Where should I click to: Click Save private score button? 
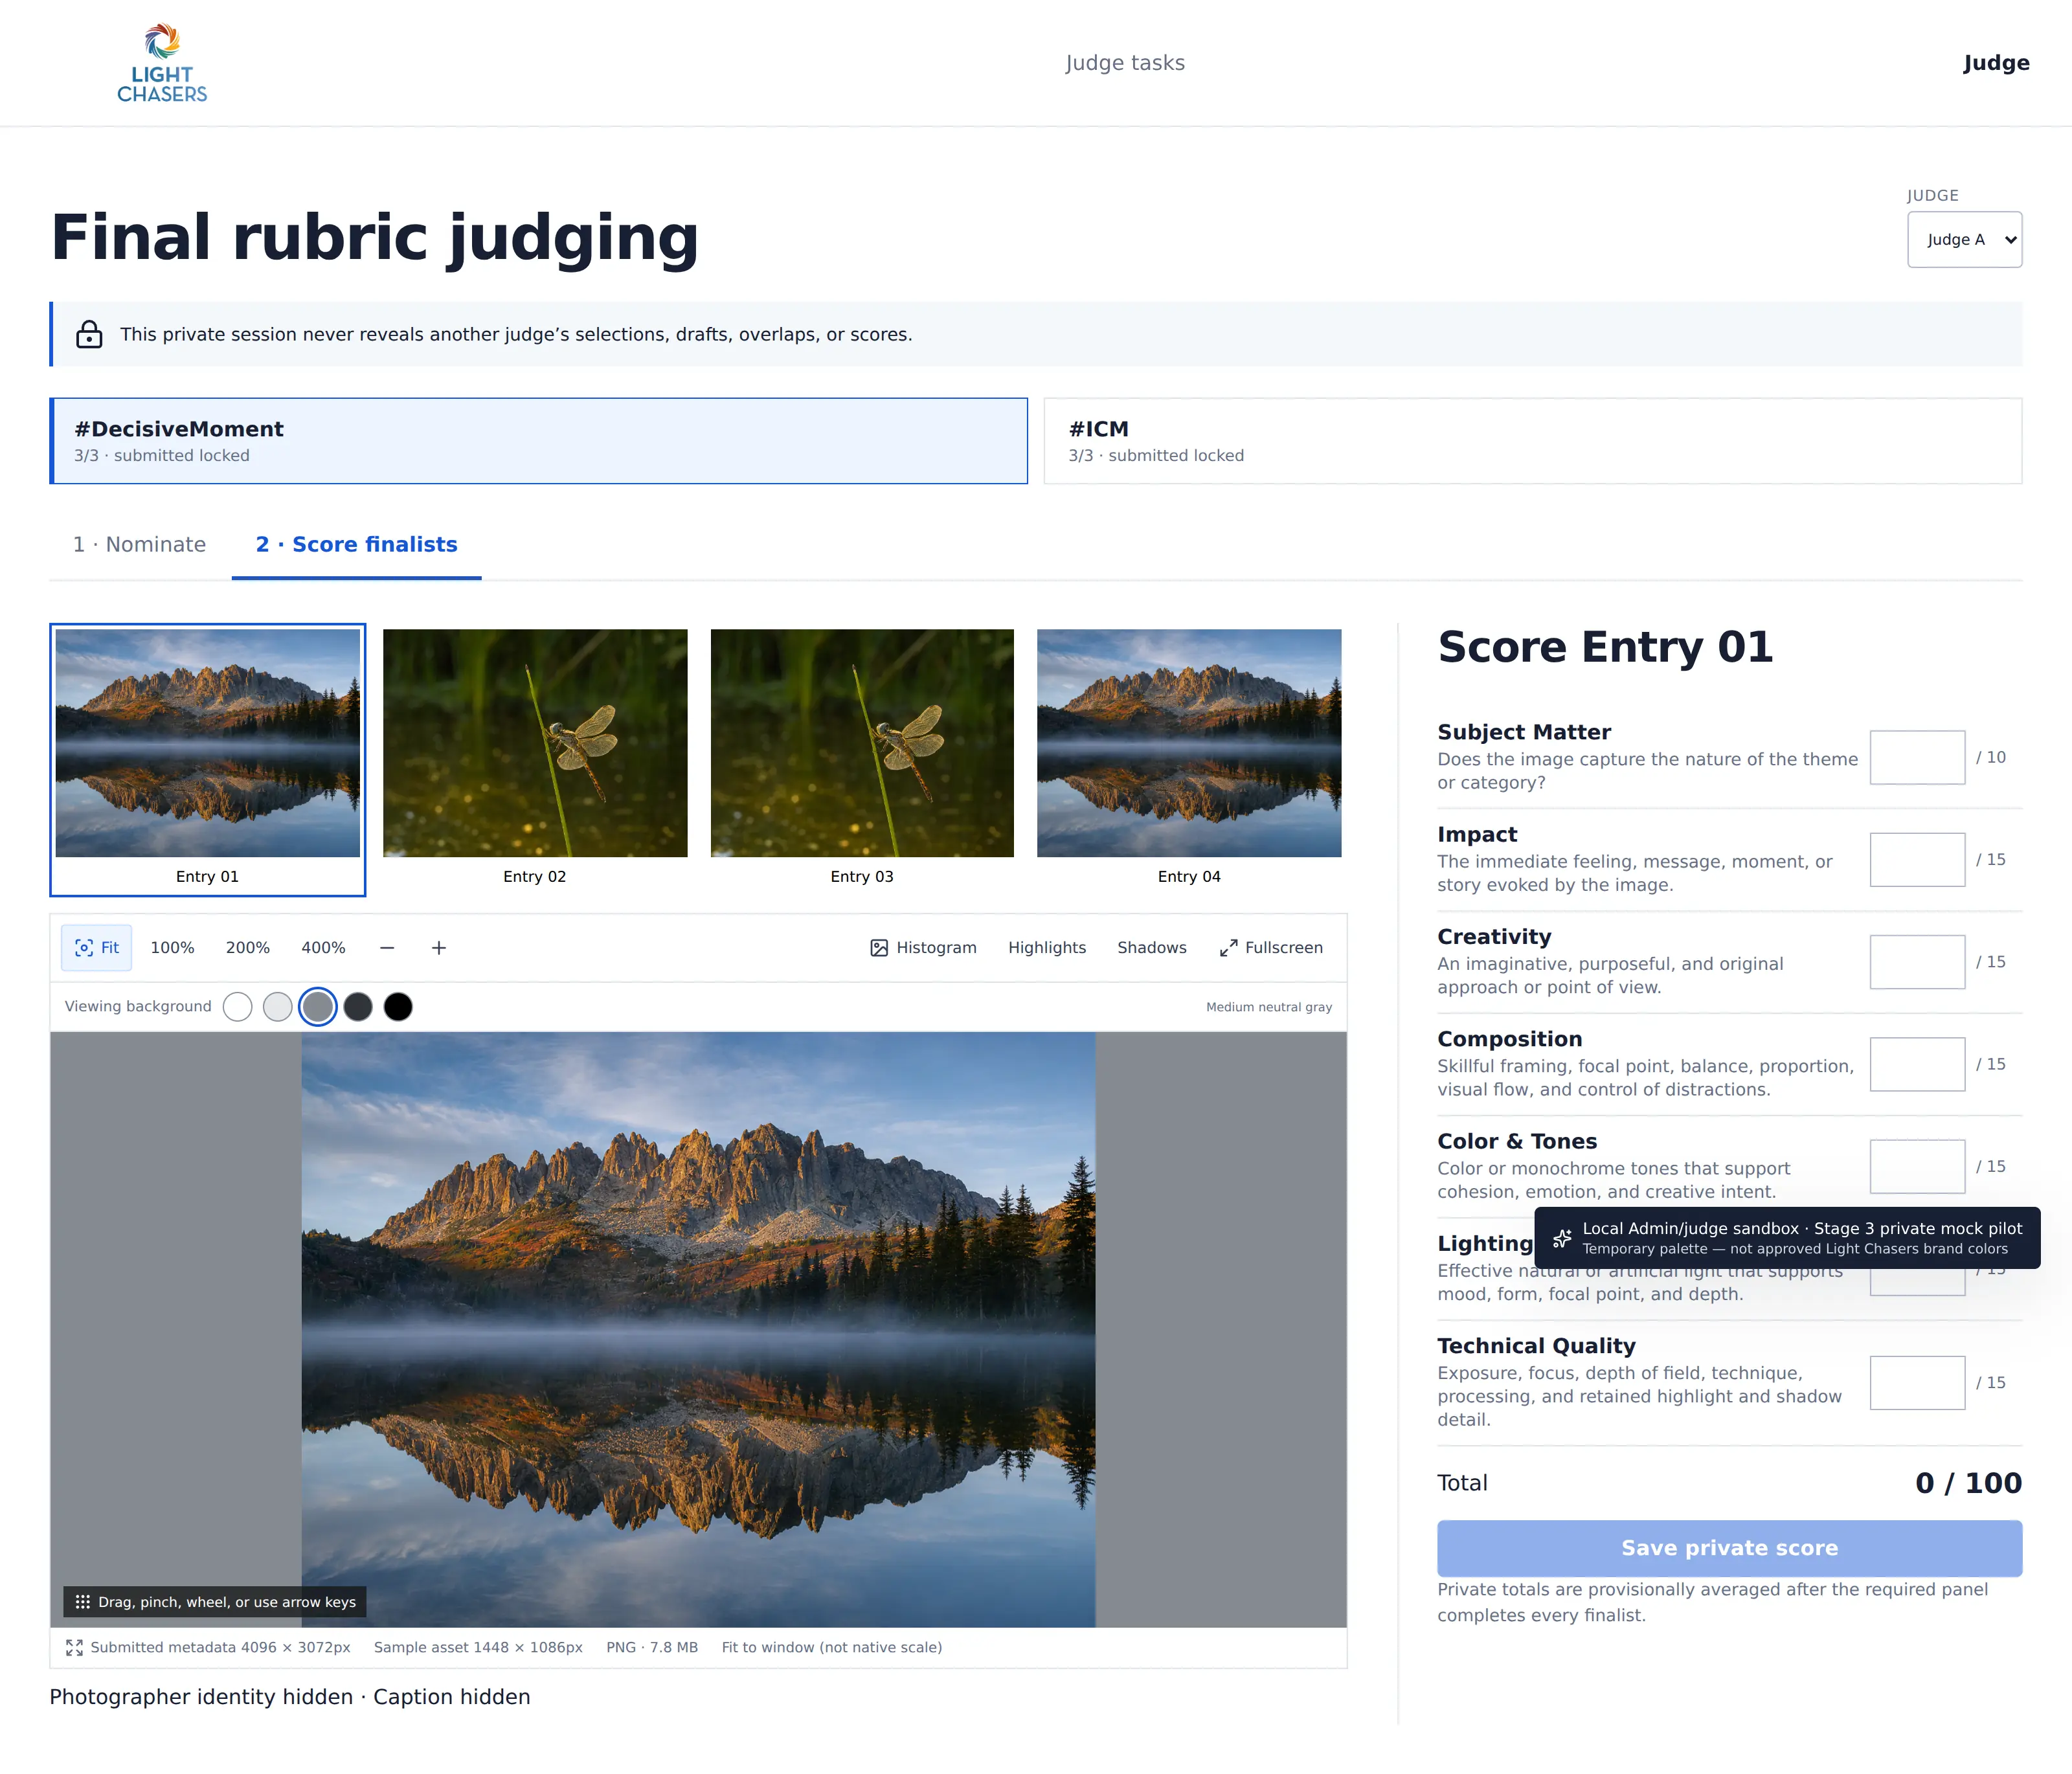[1729, 1548]
